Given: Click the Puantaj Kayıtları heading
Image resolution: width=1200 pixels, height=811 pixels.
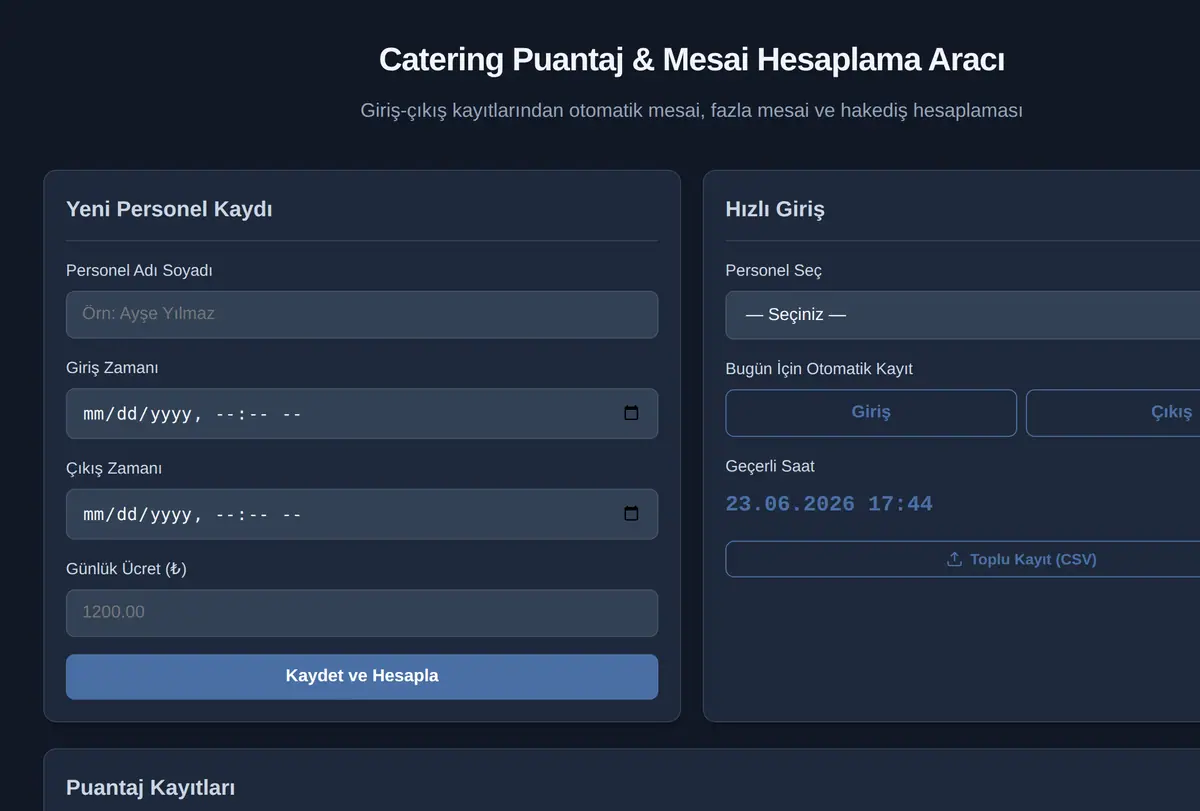Looking at the screenshot, I should coord(150,788).
